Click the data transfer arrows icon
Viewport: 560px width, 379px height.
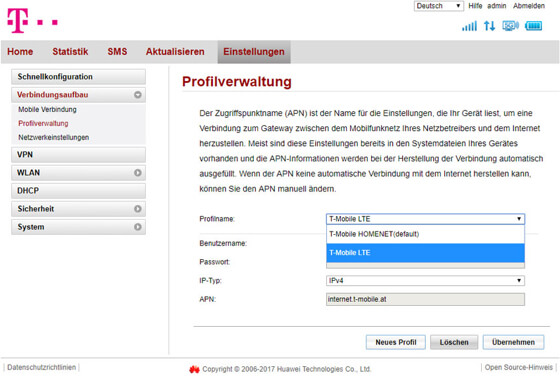coord(489,26)
